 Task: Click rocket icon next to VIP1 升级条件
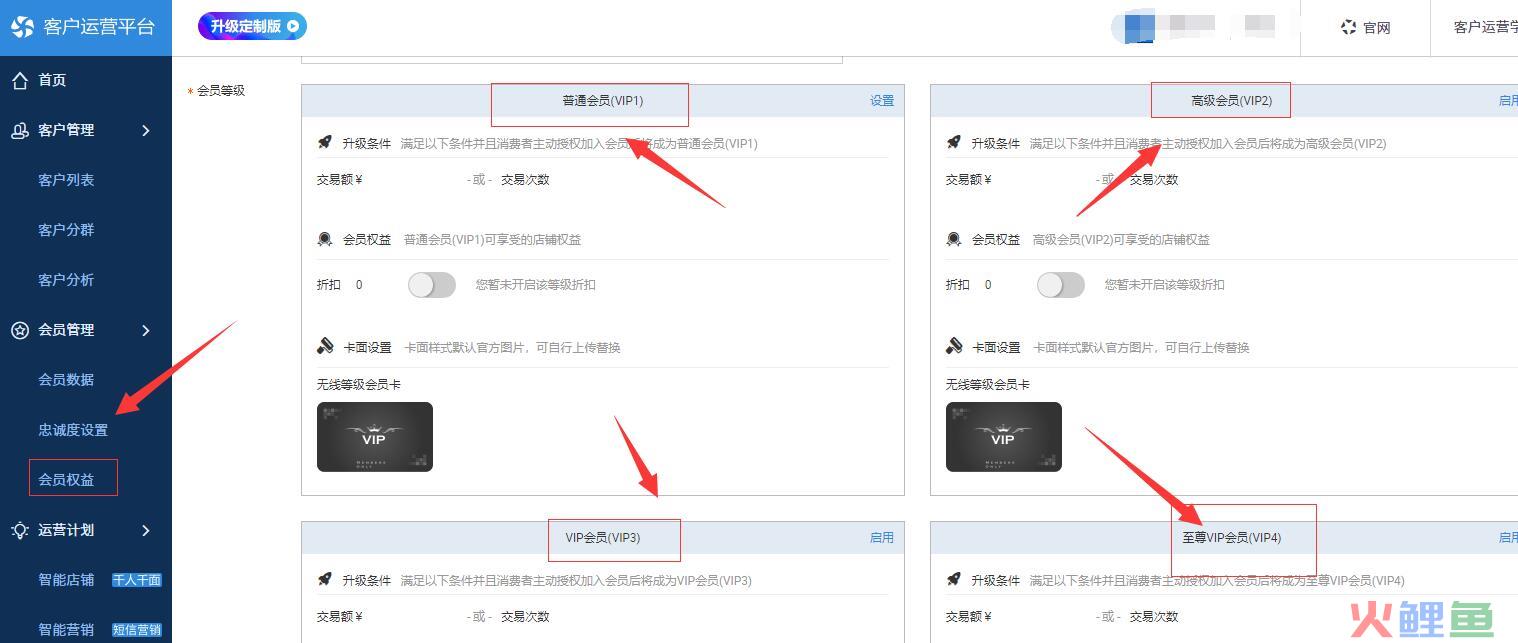pyautogui.click(x=325, y=143)
